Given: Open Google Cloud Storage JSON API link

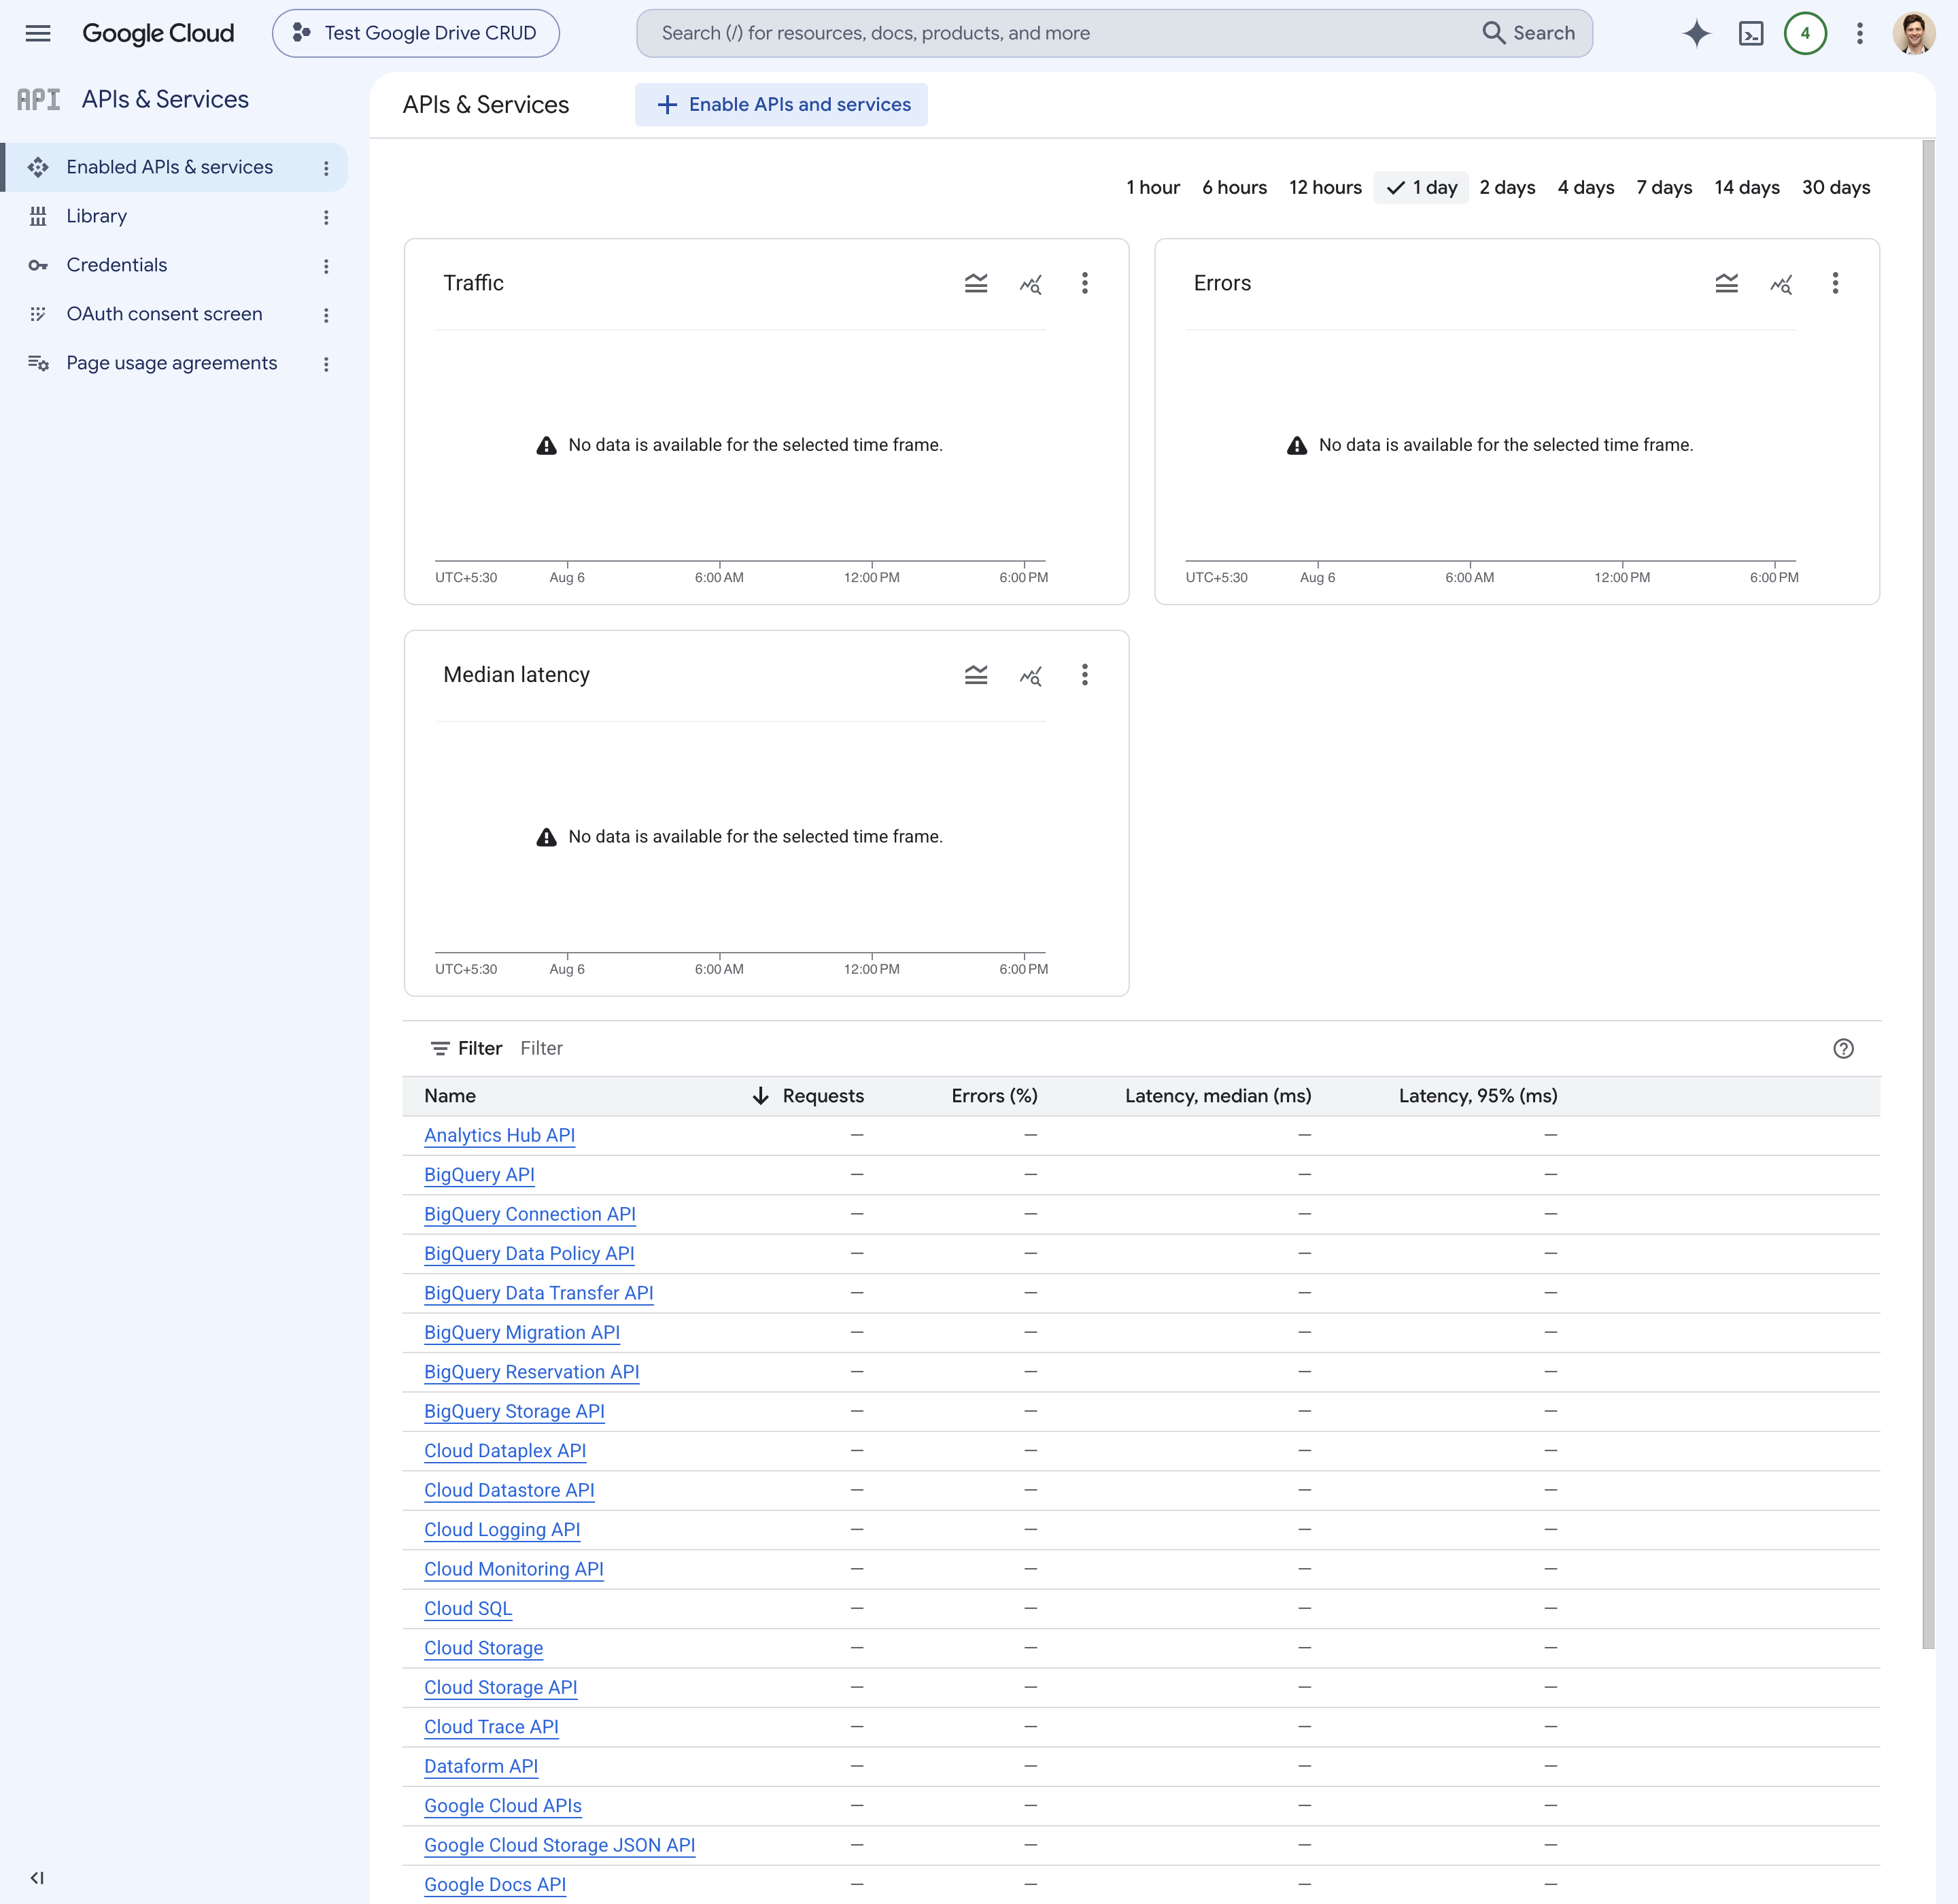Looking at the screenshot, I should [x=560, y=1845].
